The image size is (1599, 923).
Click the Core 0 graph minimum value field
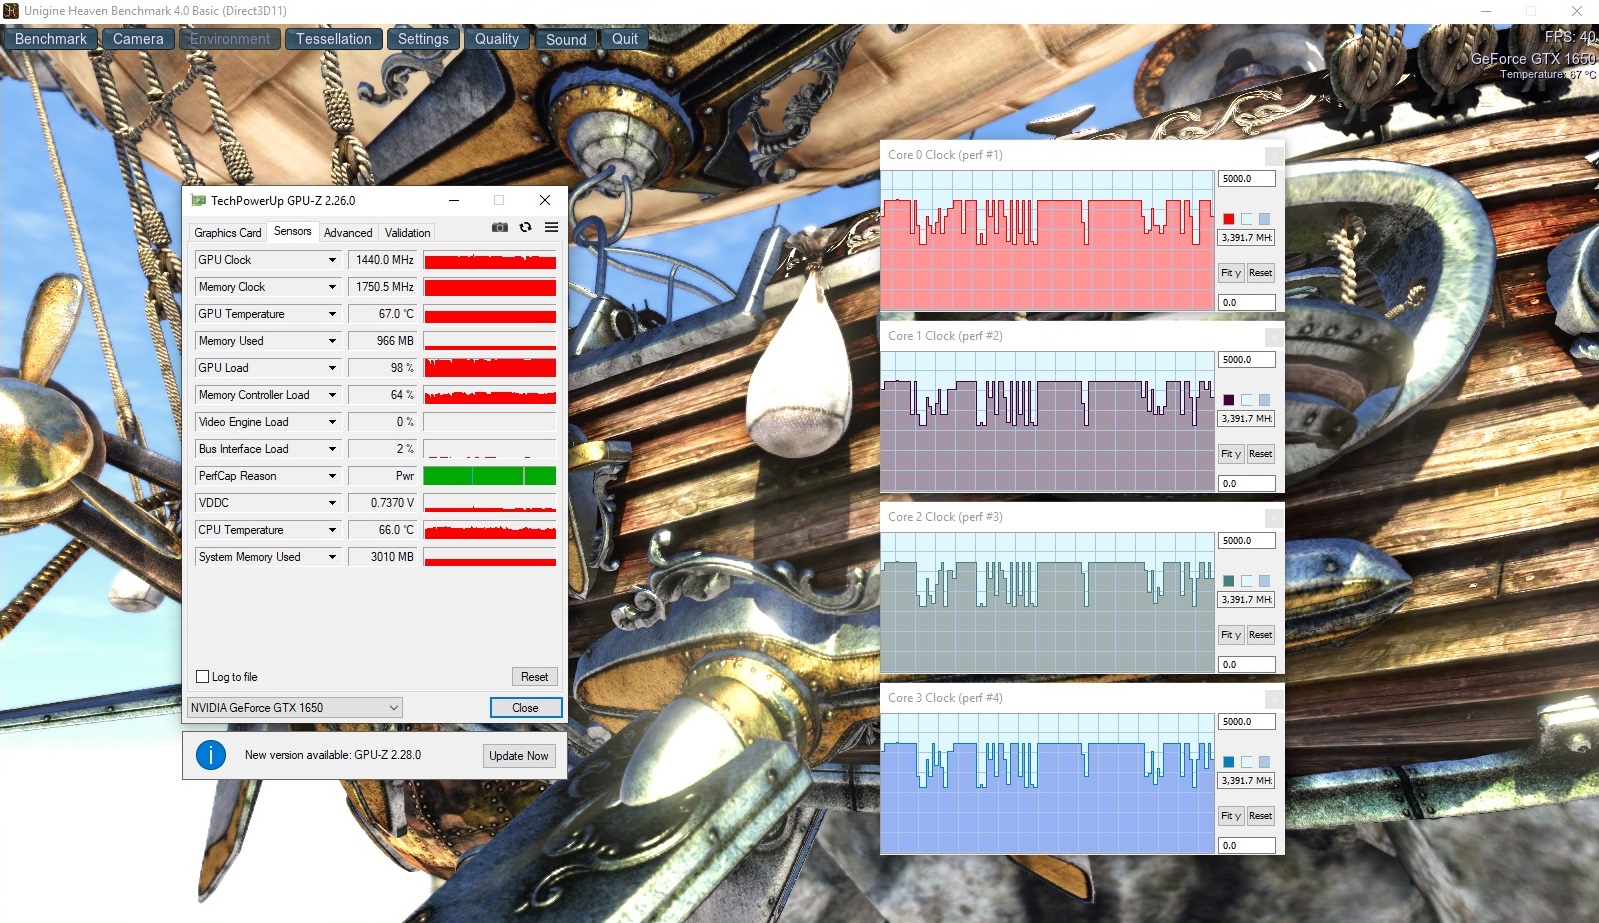[1247, 302]
